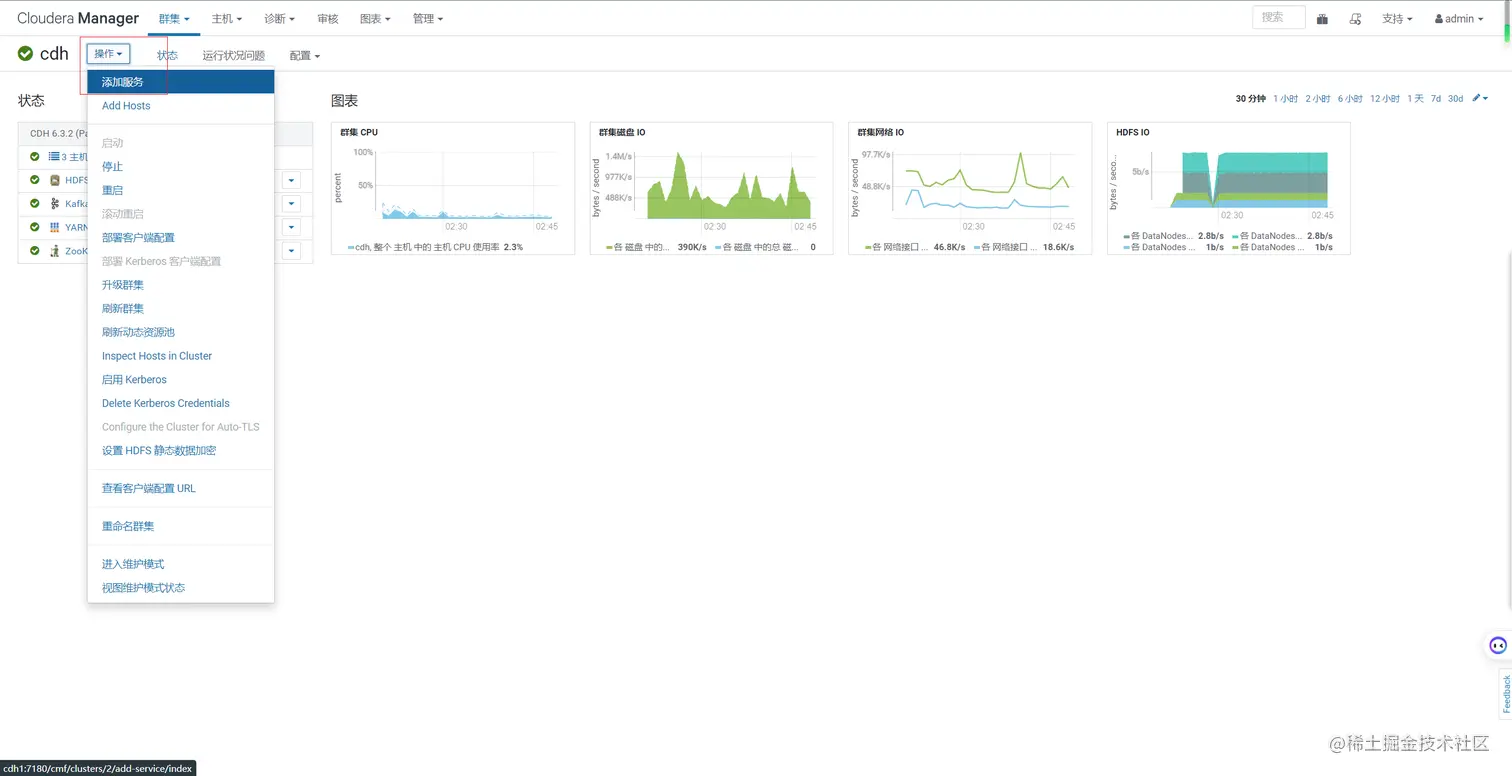
Task: Set chart range to 1 小时
Action: (1285, 99)
